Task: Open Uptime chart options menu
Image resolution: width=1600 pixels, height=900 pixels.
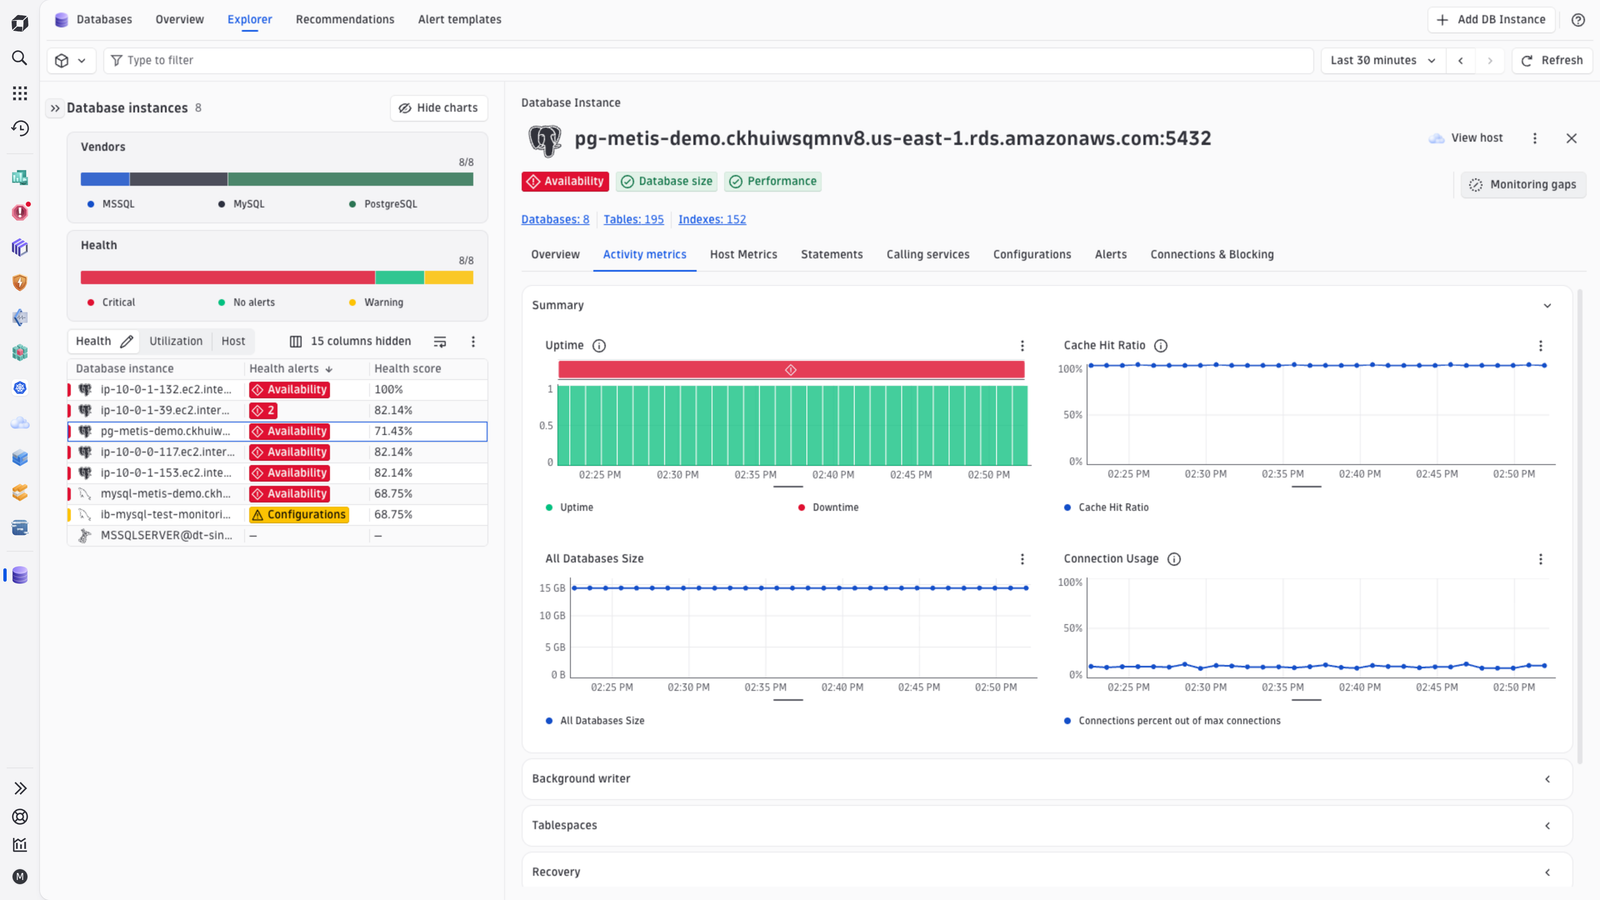Action: [1022, 346]
